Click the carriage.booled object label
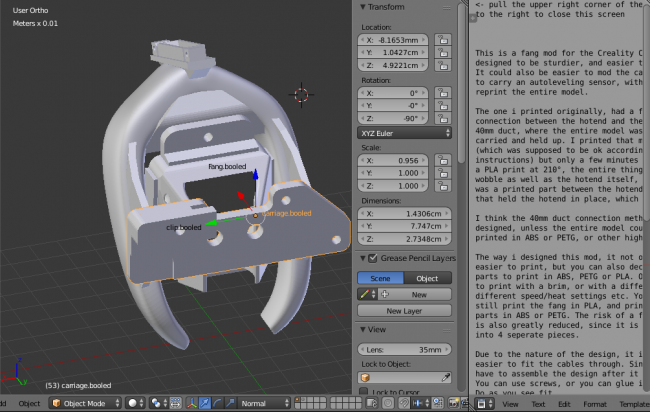650x412 pixels. pos(286,213)
